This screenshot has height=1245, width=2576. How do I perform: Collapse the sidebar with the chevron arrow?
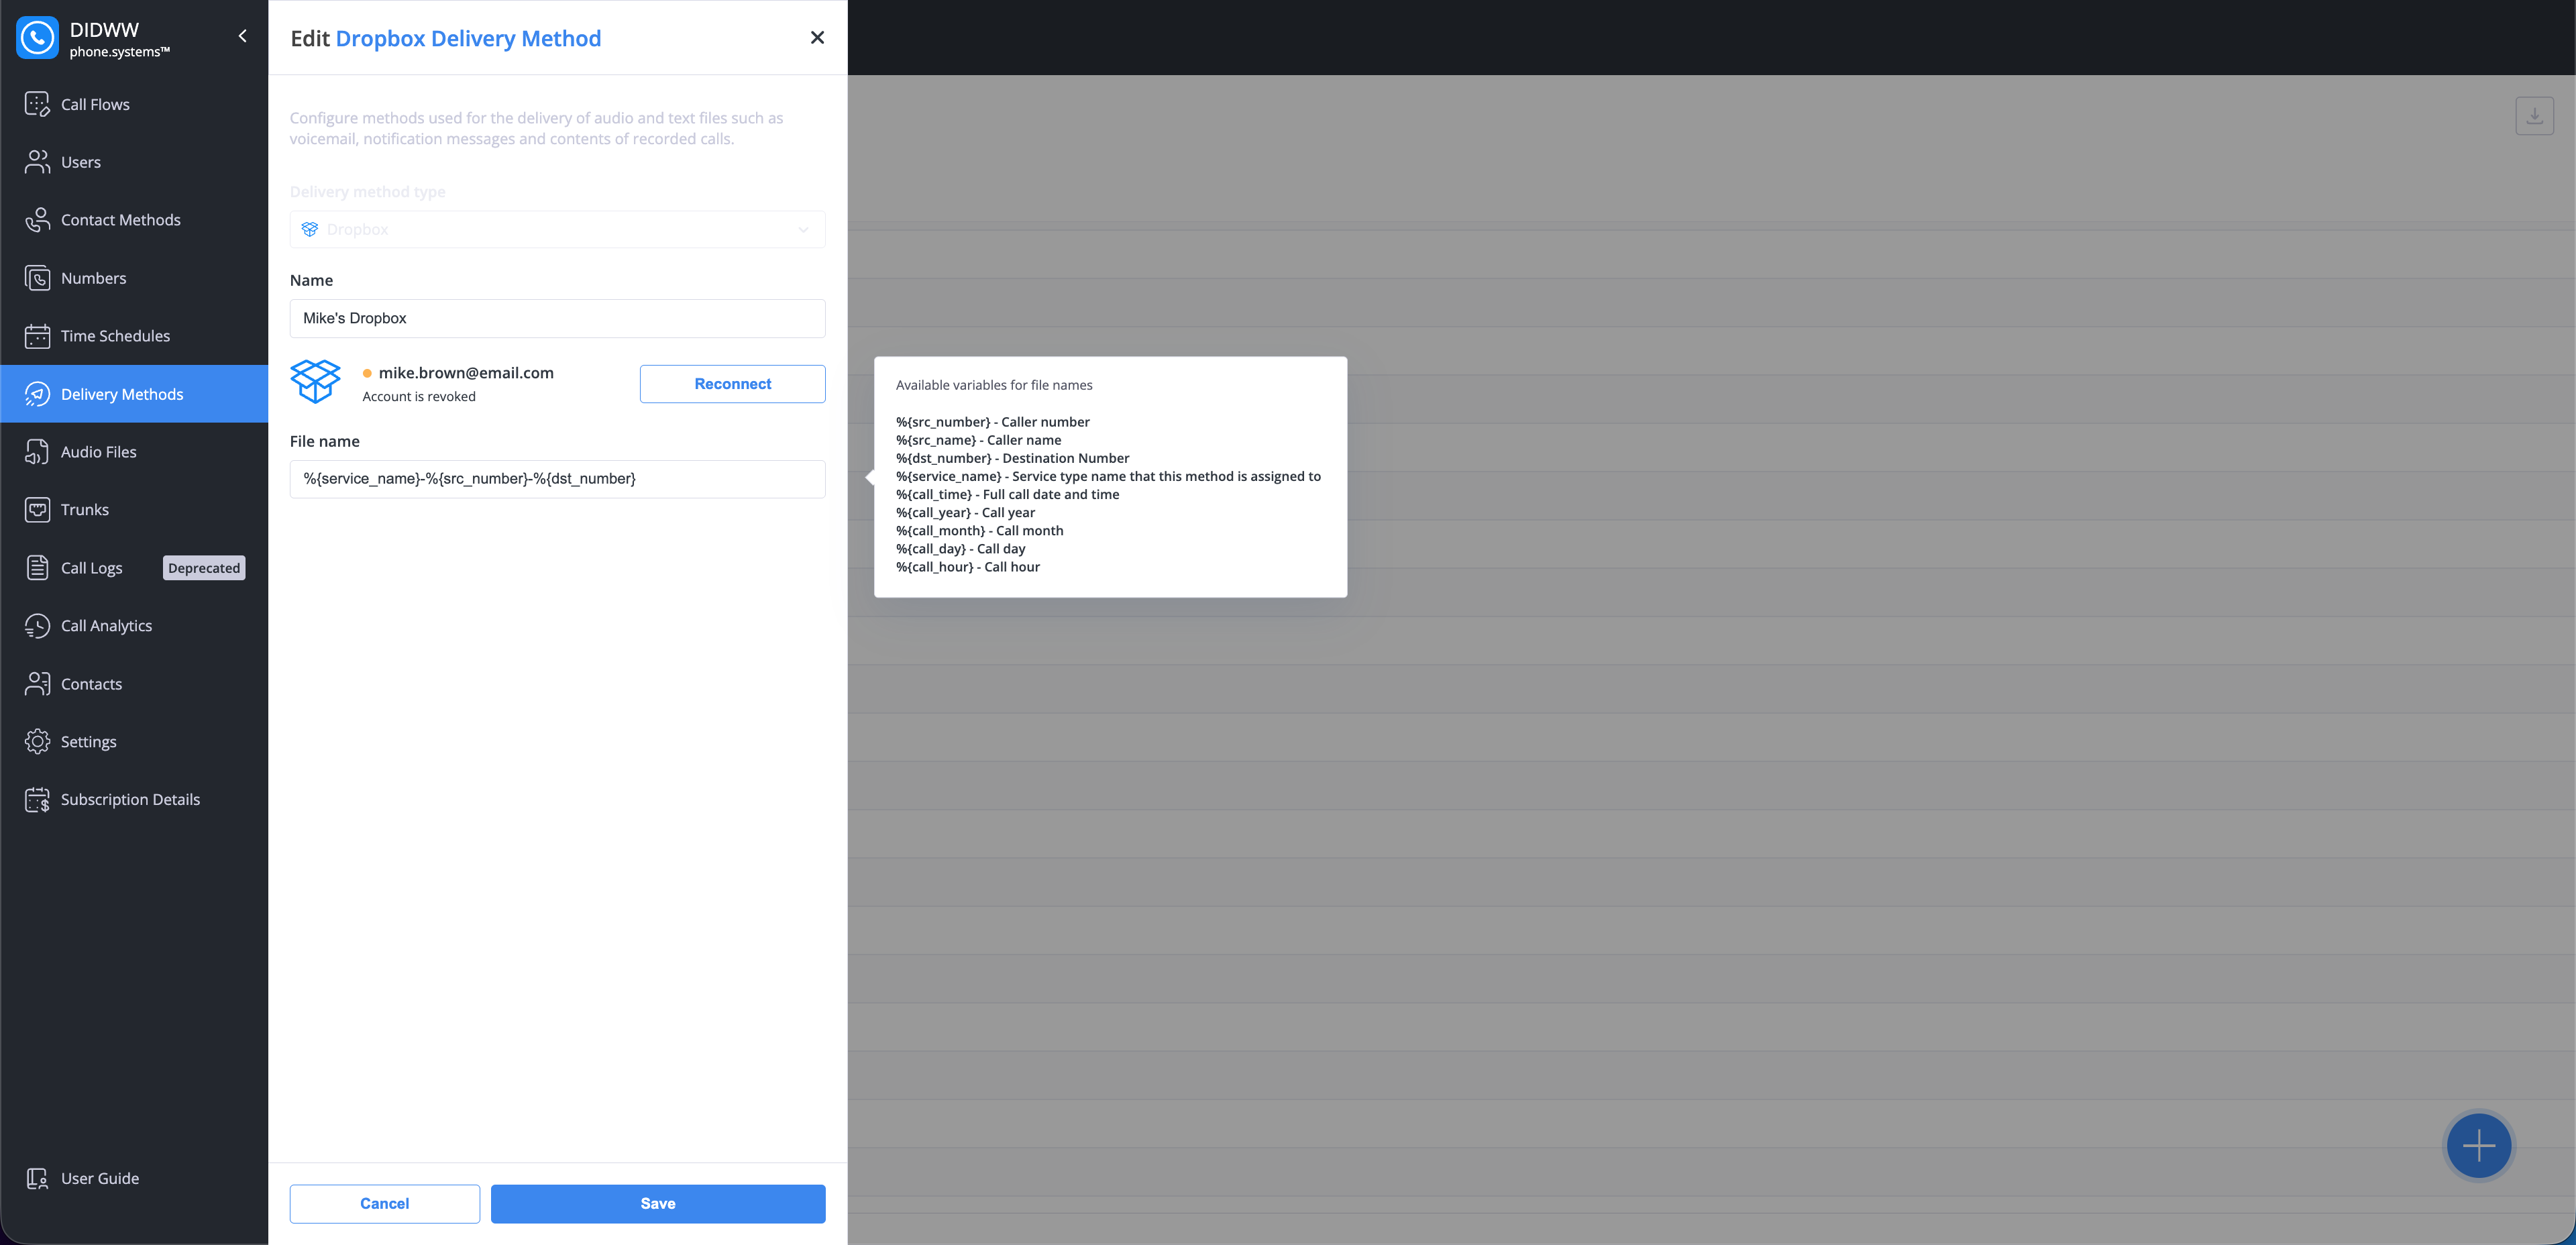click(x=242, y=36)
